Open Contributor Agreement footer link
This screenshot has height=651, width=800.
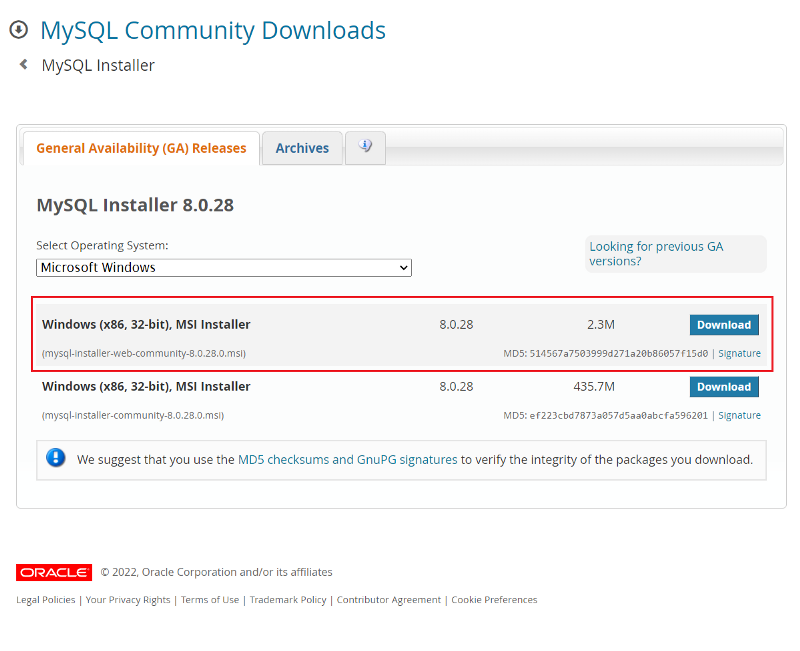pyautogui.click(x=388, y=599)
